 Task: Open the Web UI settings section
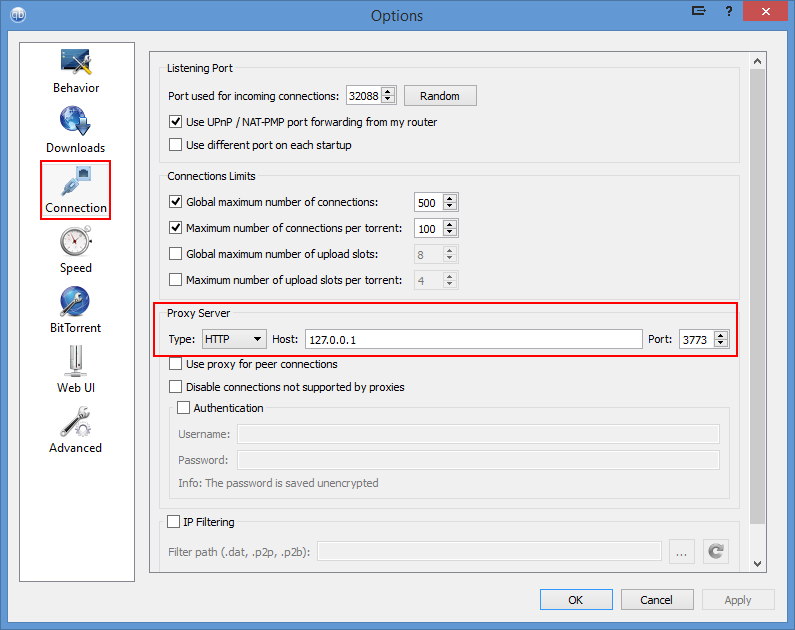click(76, 370)
